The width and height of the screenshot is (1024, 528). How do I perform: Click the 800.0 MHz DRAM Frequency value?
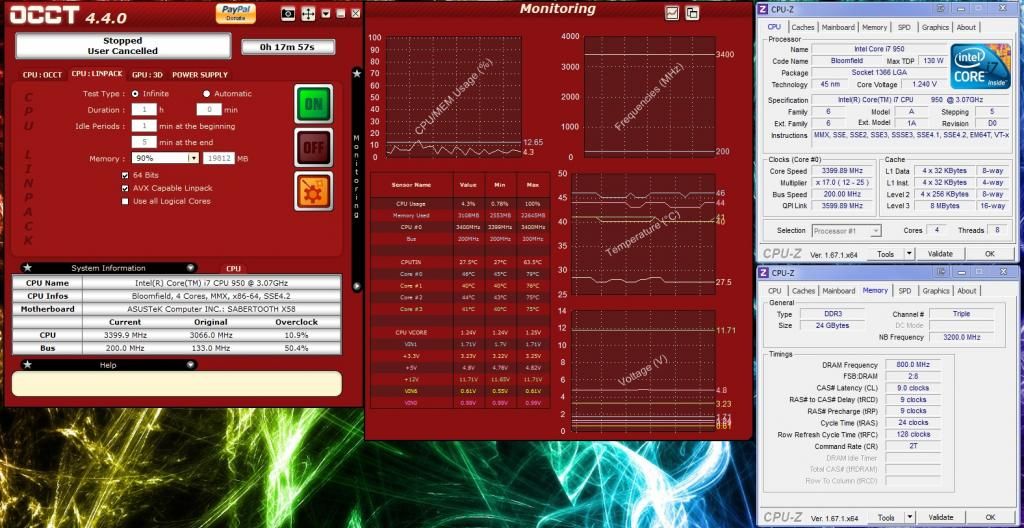[913, 365]
